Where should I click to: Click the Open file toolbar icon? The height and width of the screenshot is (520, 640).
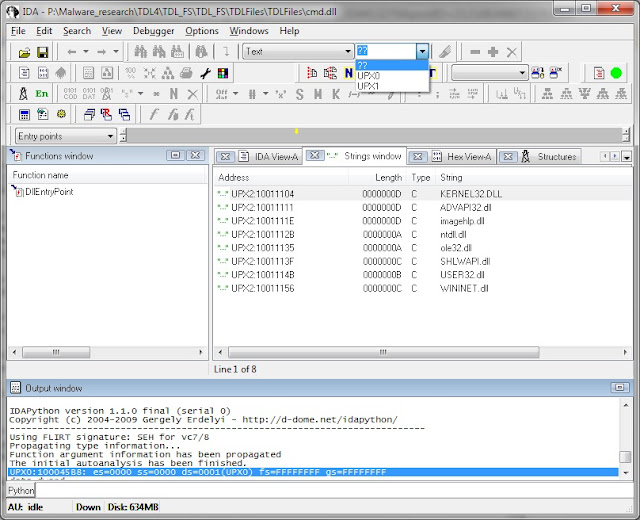(24, 52)
